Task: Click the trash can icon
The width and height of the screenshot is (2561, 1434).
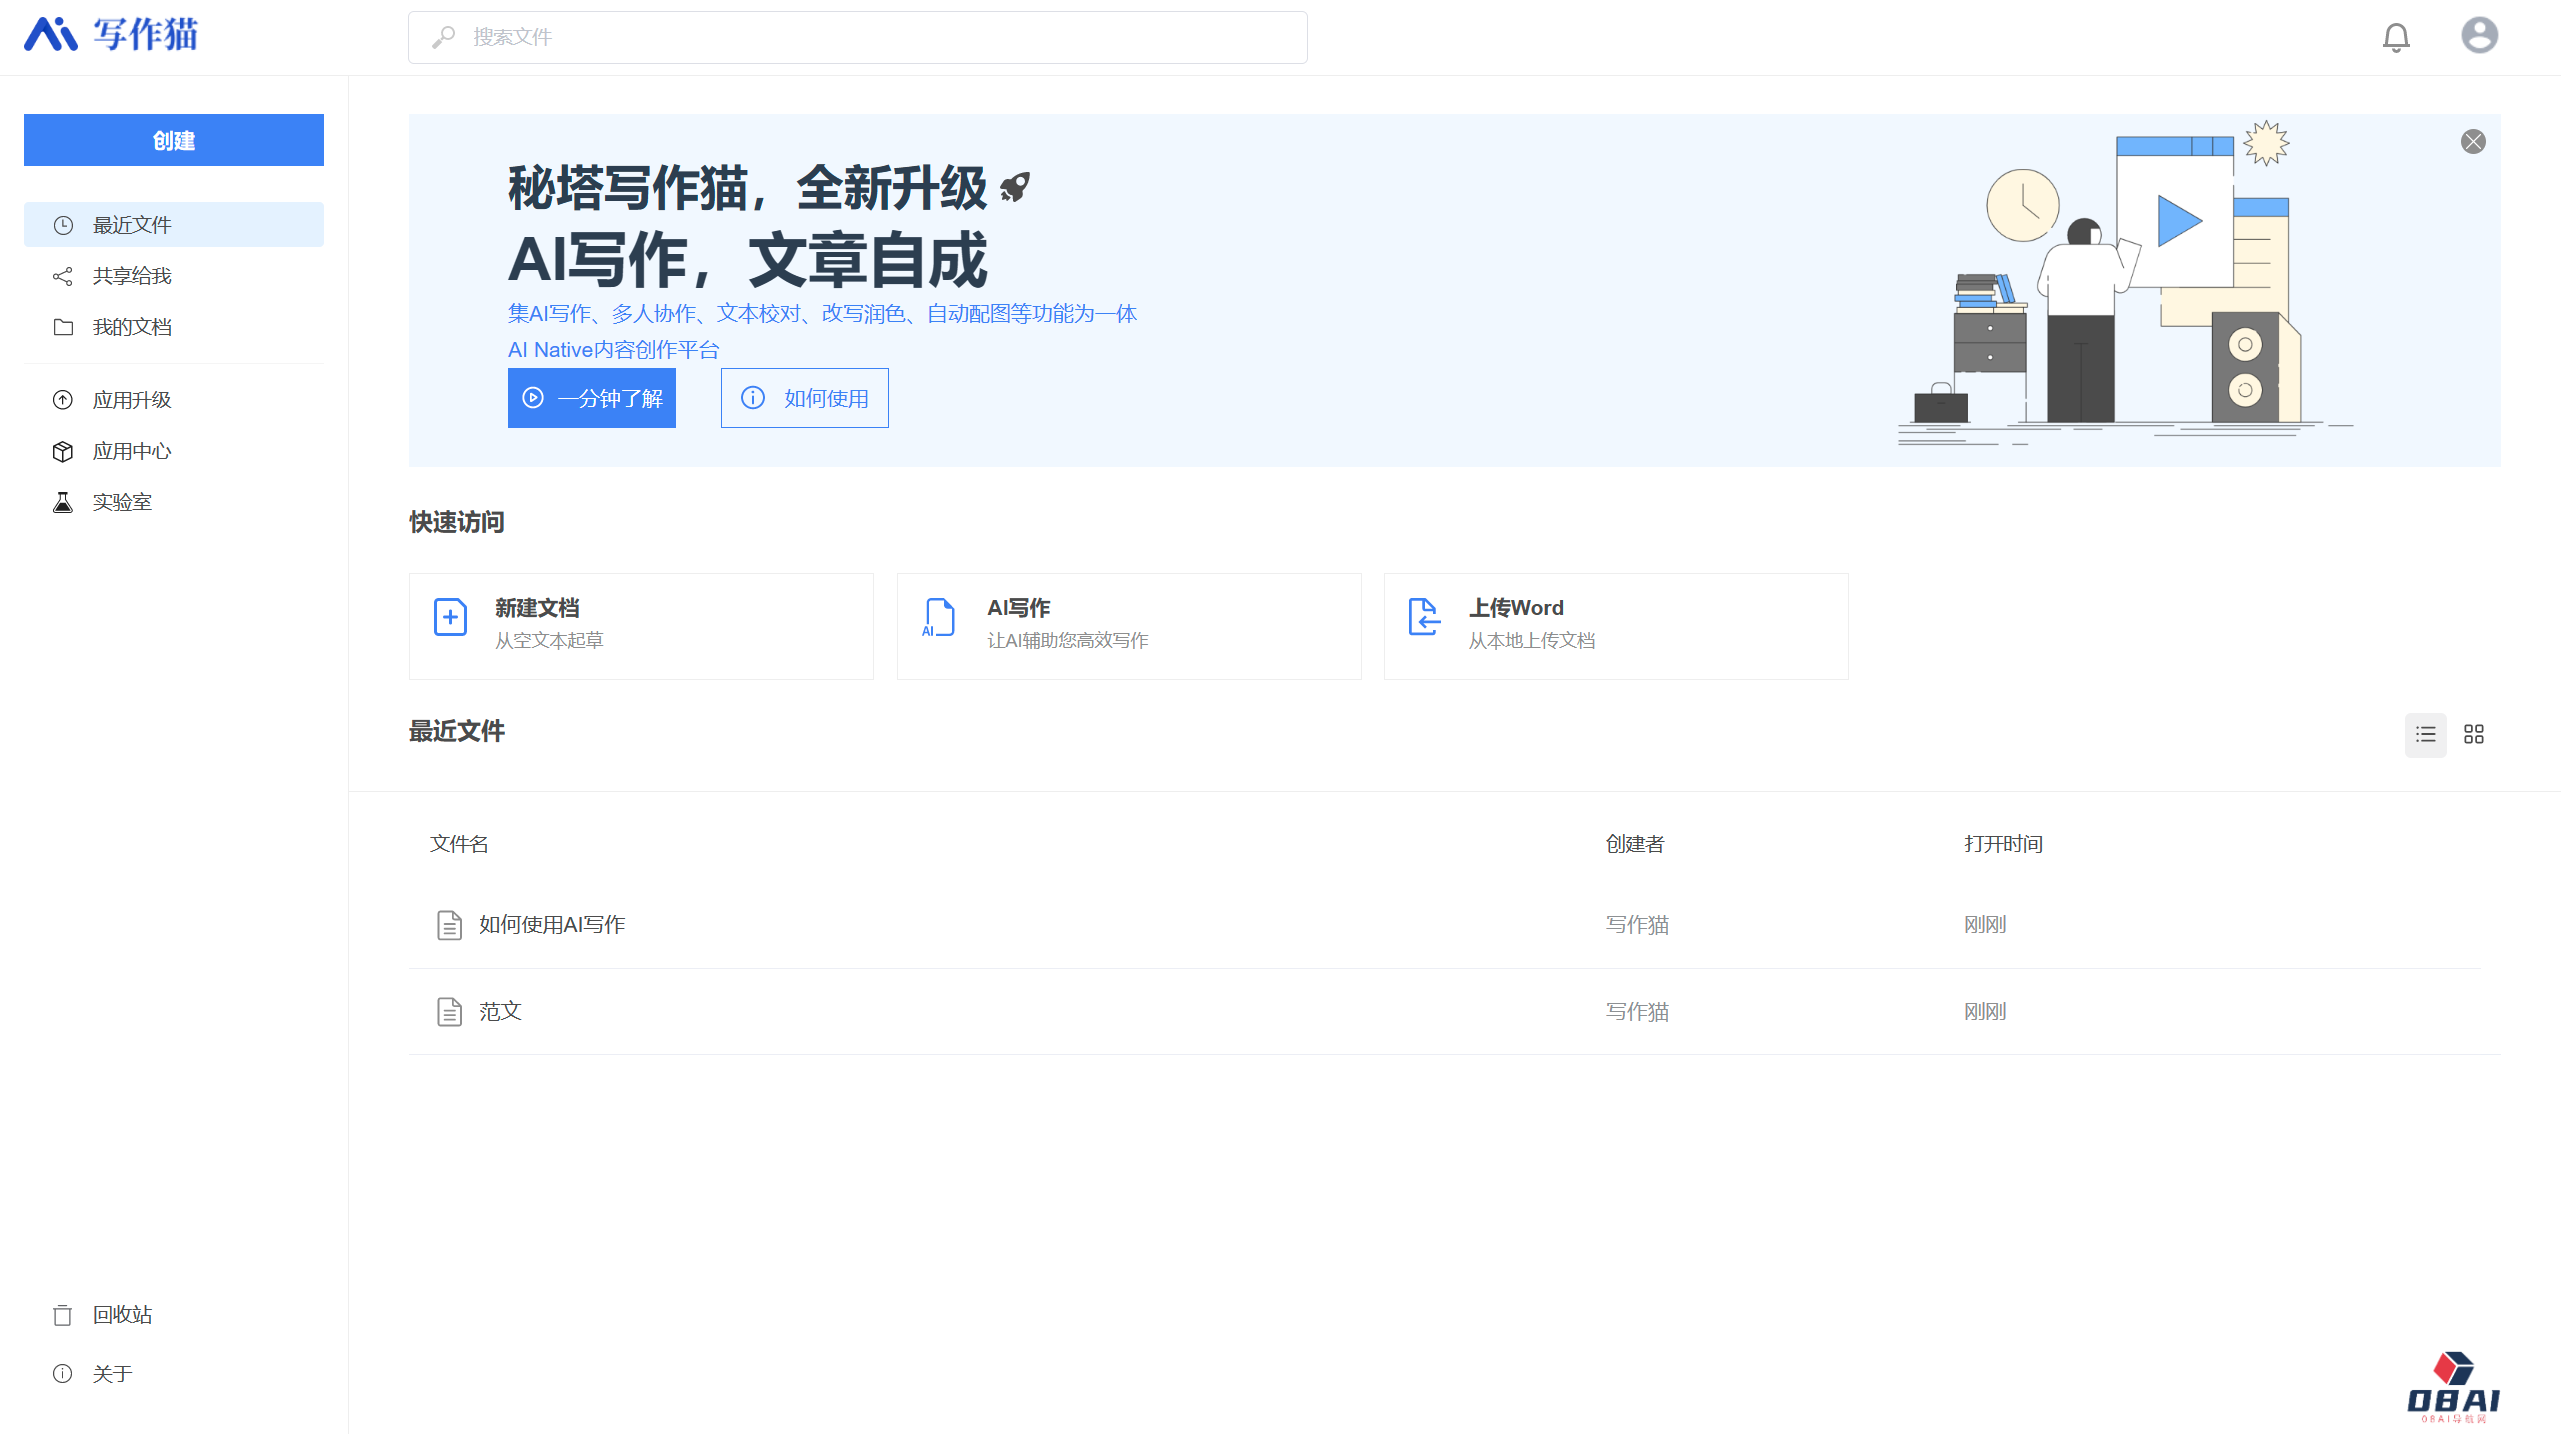Action: click(63, 1315)
